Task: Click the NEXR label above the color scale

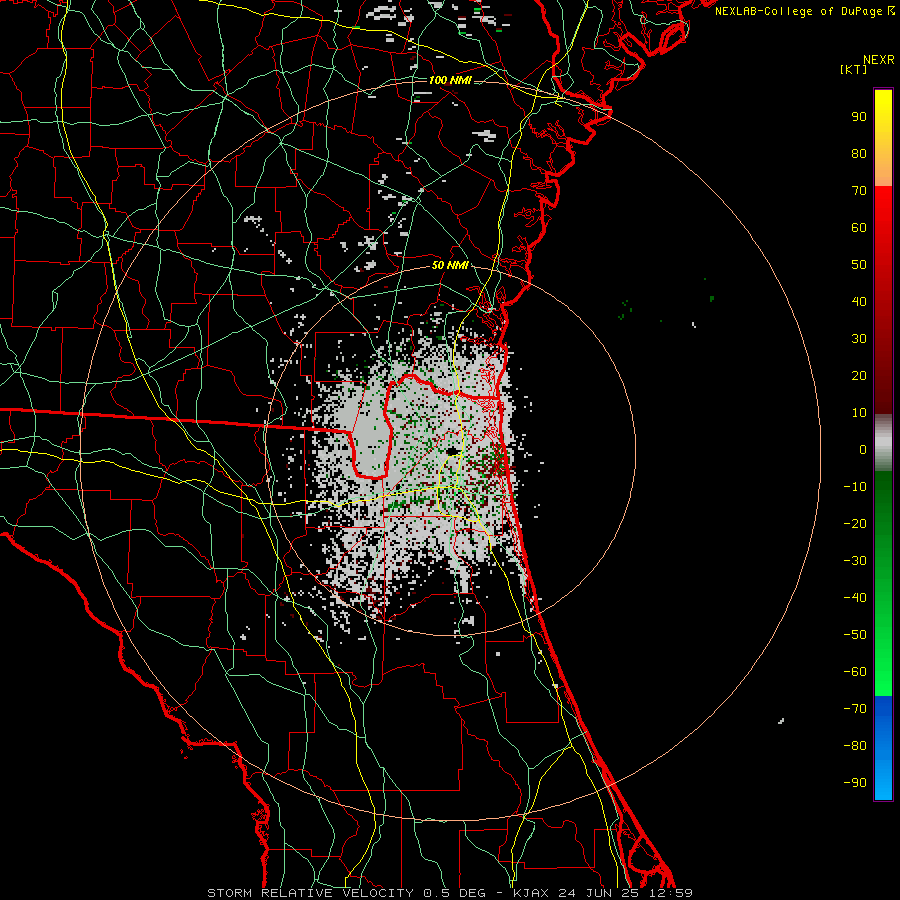Action: 879,60
